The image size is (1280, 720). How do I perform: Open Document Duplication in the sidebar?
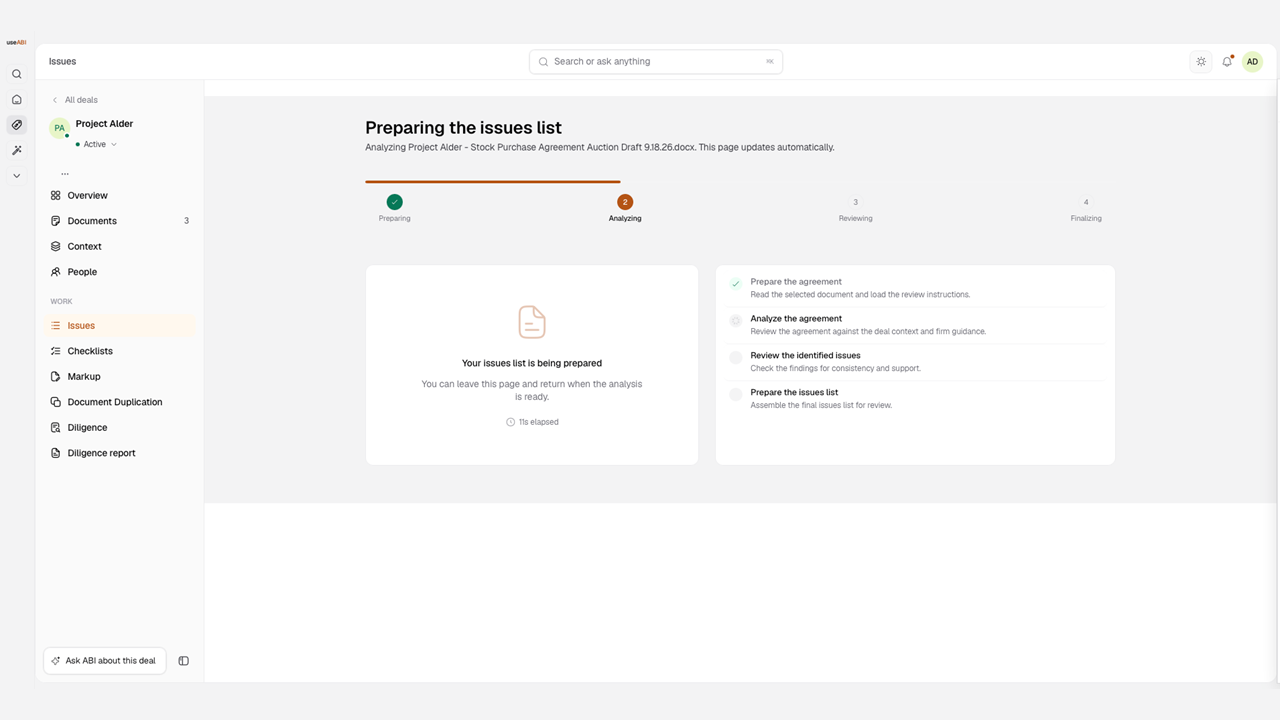(x=120, y=402)
